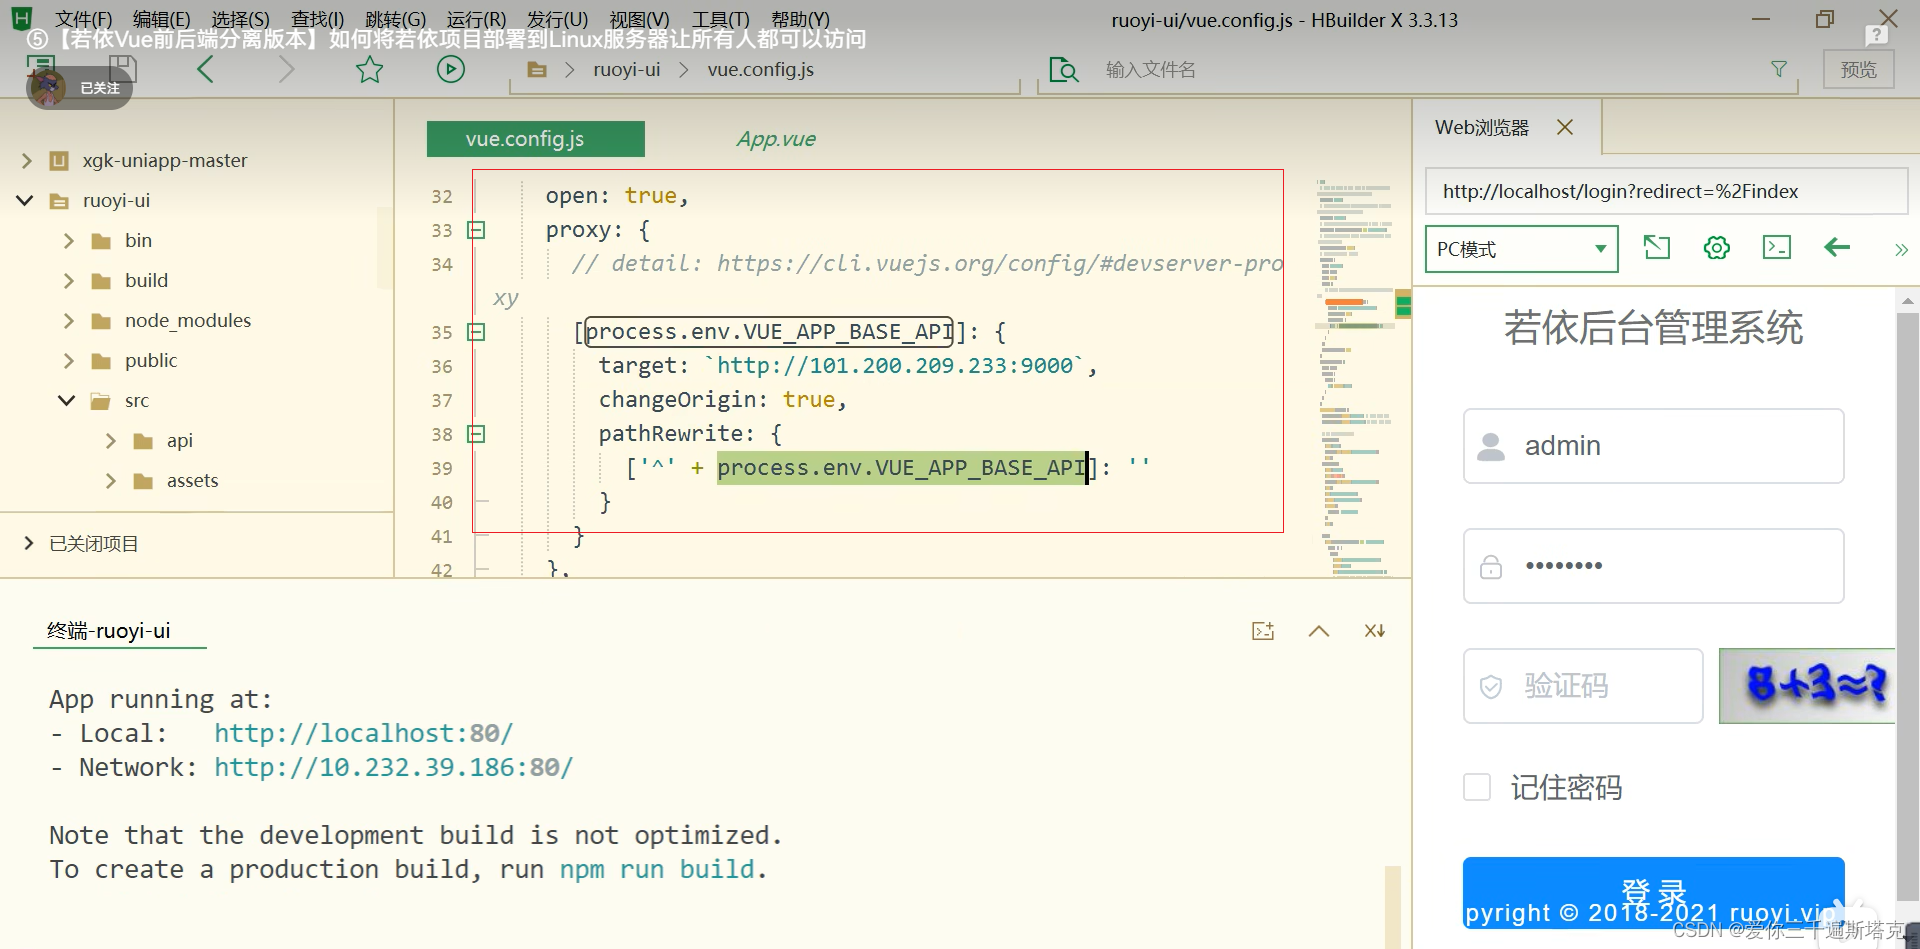Select the 终端-ruoyi-ui terminal tab
This screenshot has height=949, width=1920.
click(109, 630)
